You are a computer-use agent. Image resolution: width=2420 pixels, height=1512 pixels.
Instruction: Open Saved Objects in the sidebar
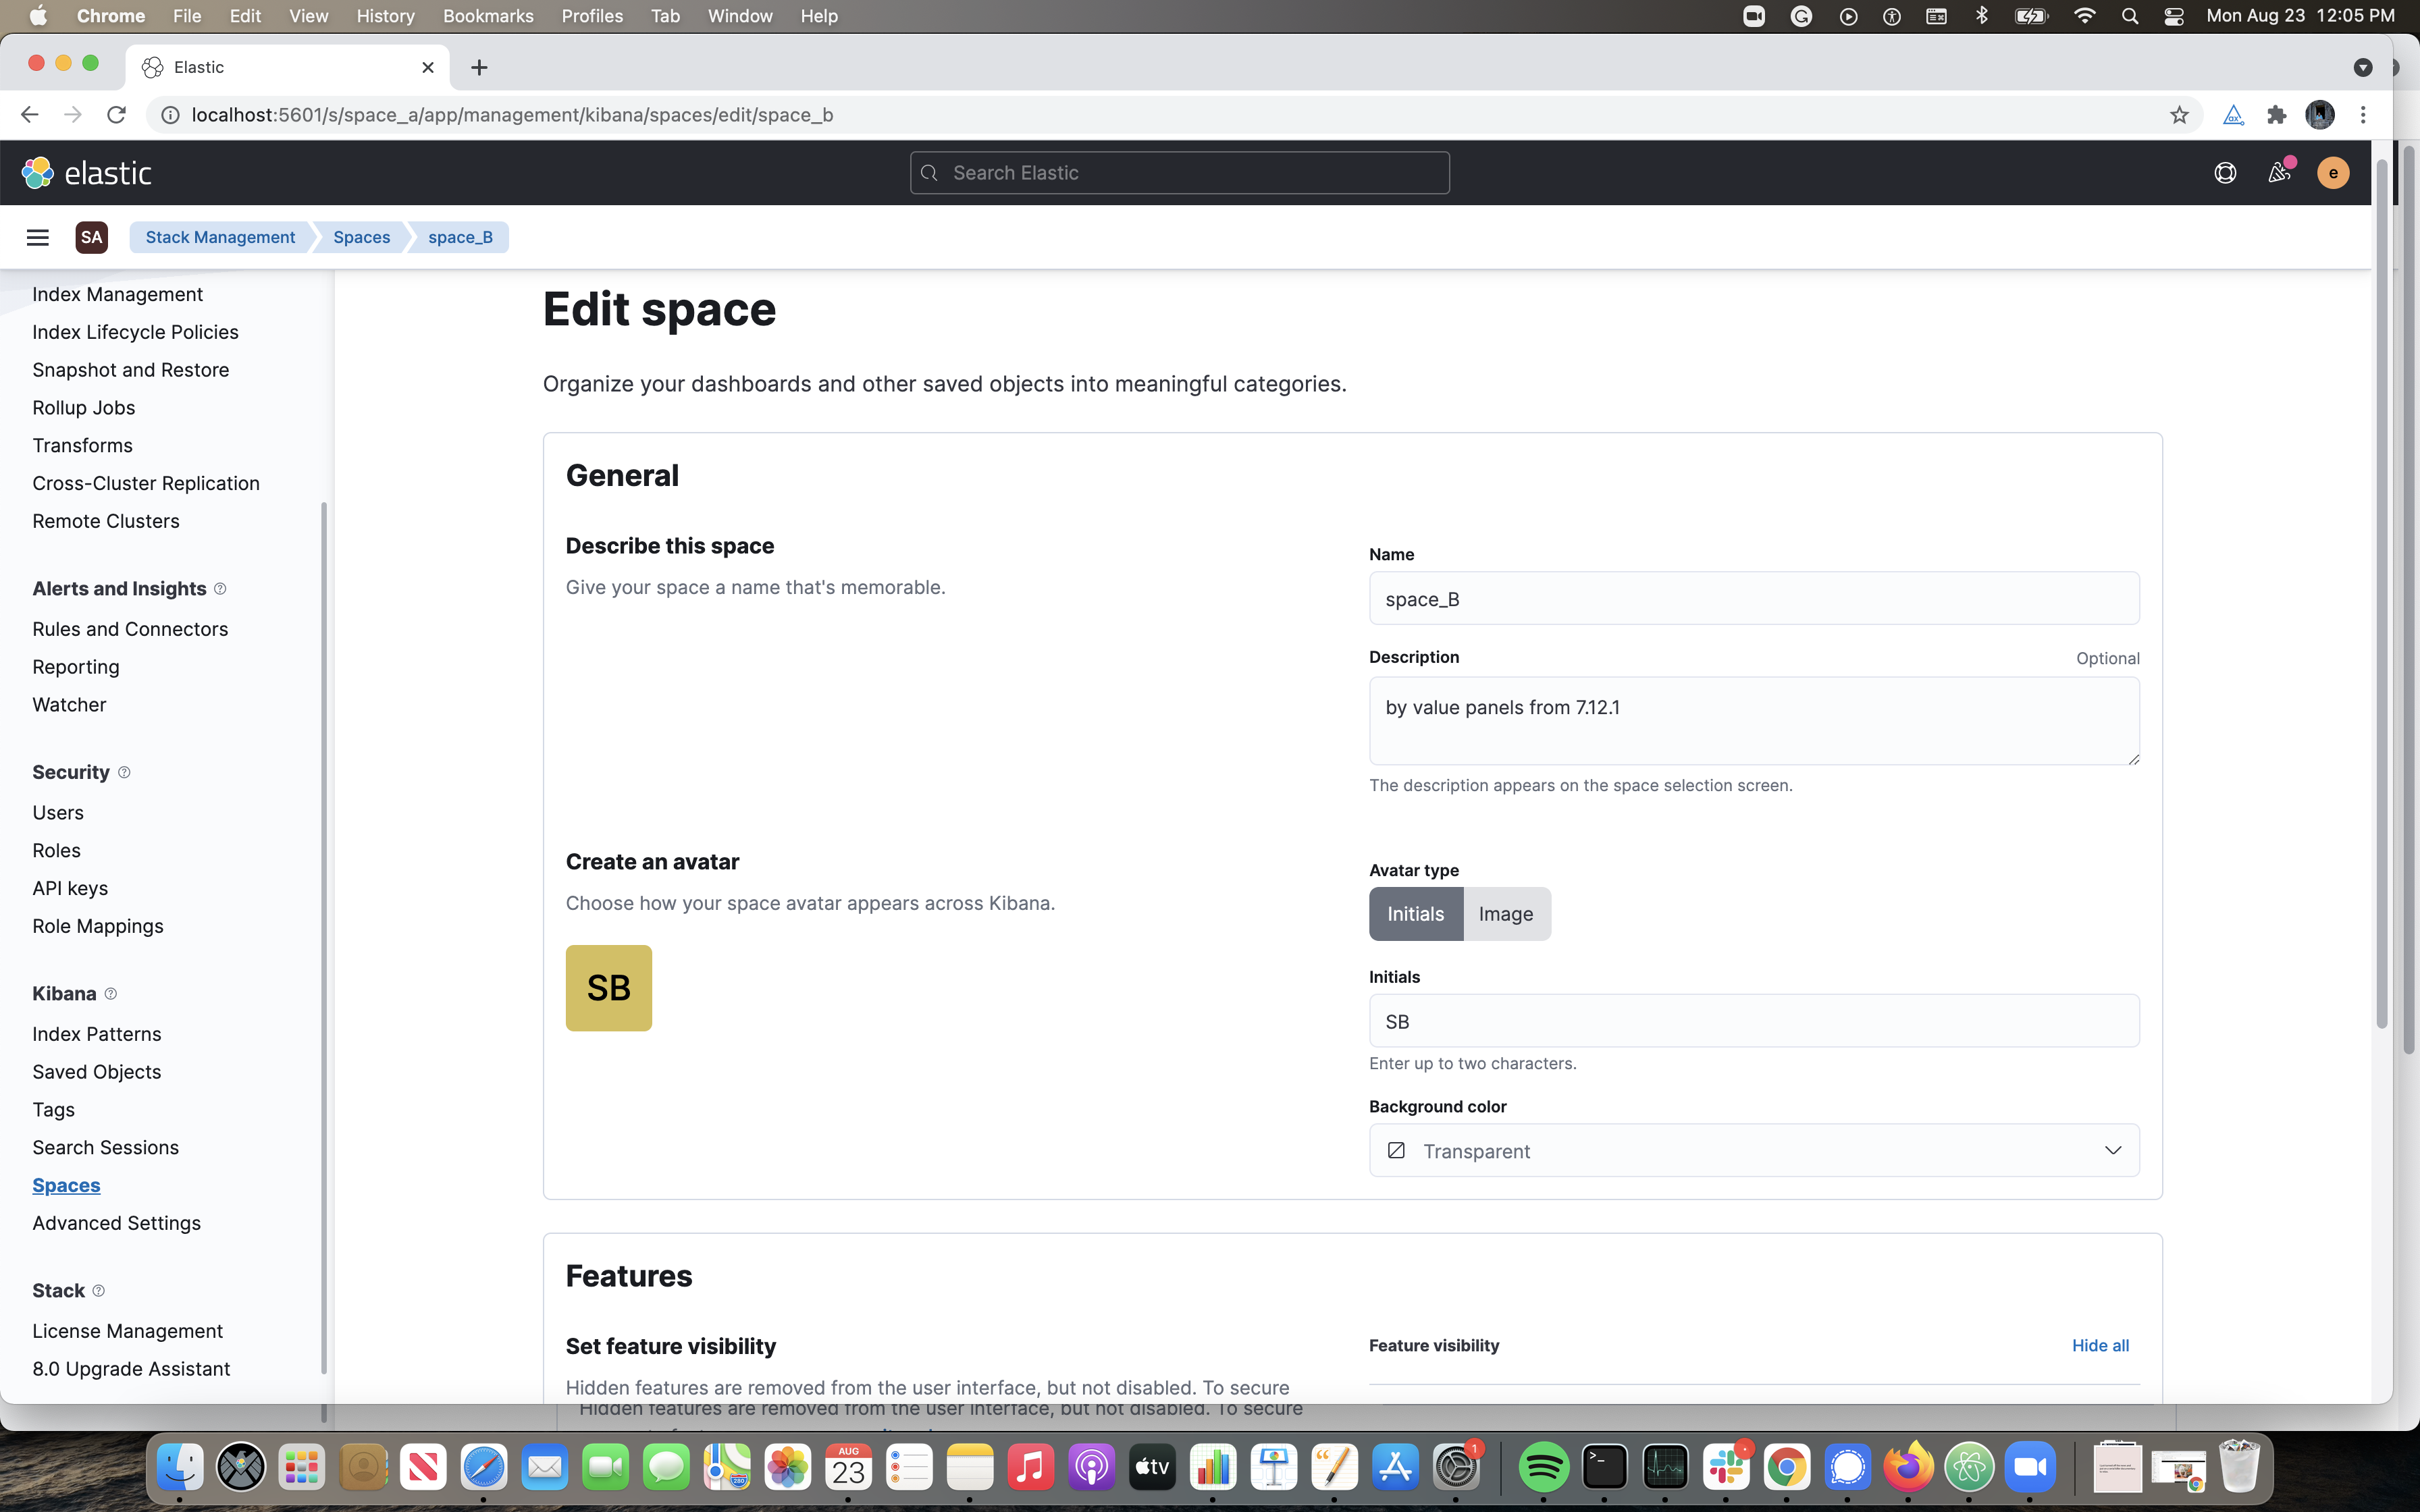pyautogui.click(x=96, y=1071)
